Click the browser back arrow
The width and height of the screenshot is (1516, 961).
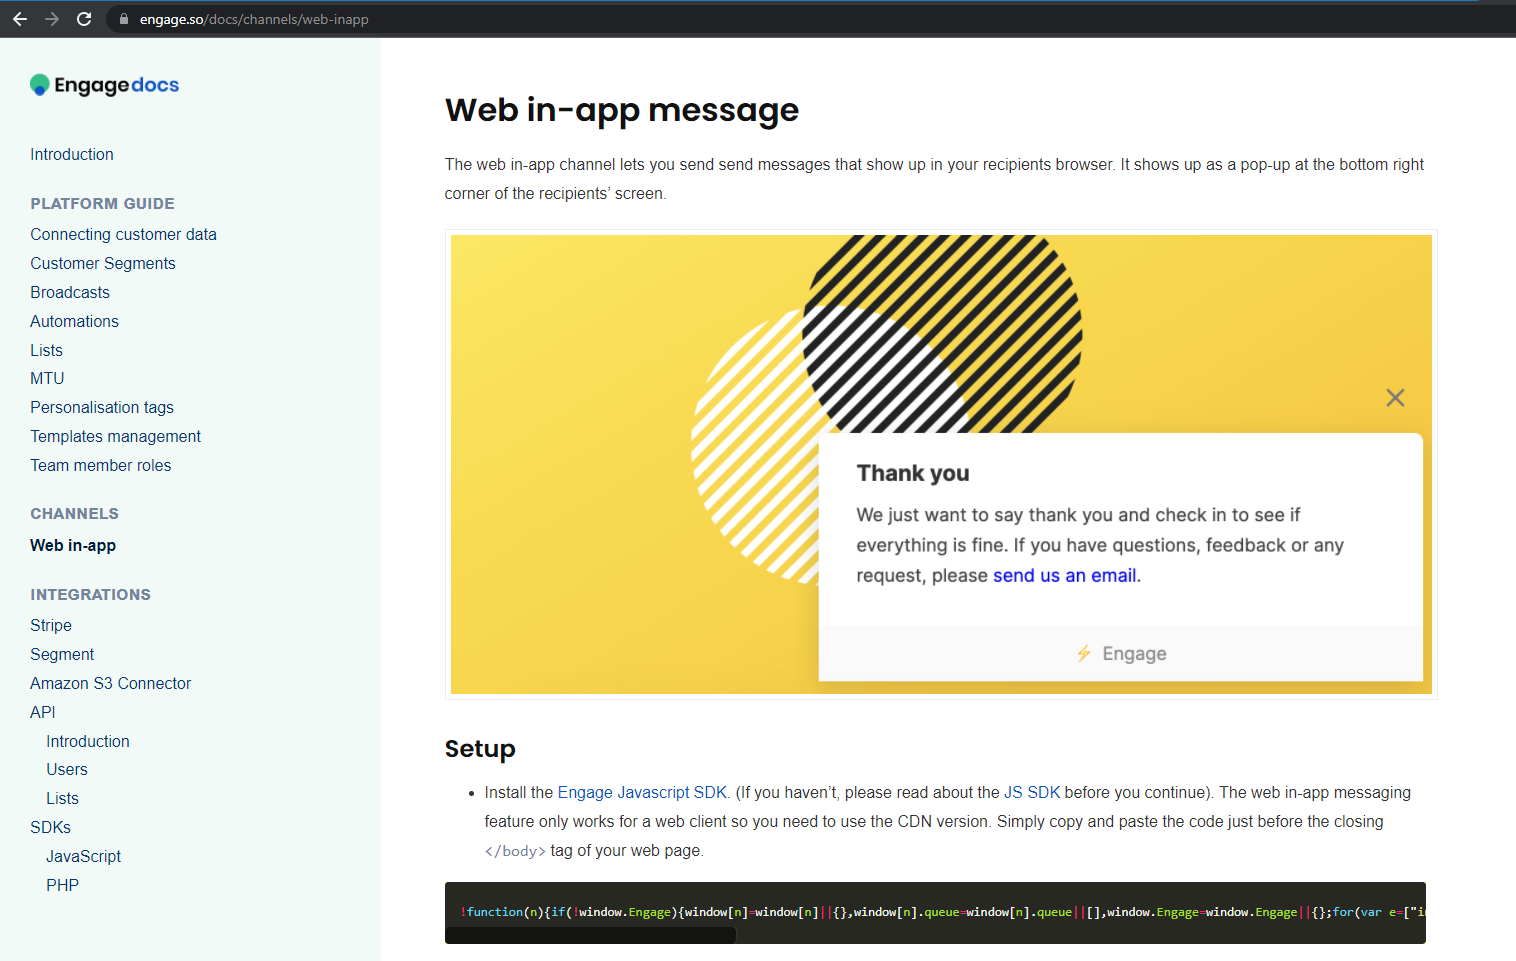click(x=20, y=19)
